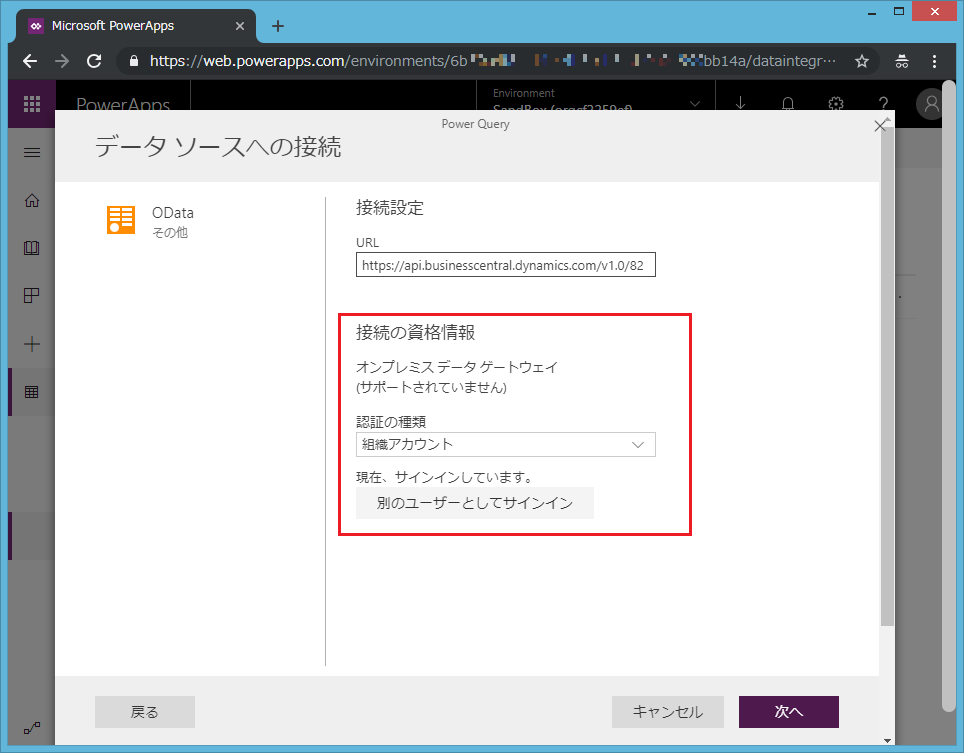Close the Power Query dialog
Viewport: 964px width, 753px height.
click(880, 126)
